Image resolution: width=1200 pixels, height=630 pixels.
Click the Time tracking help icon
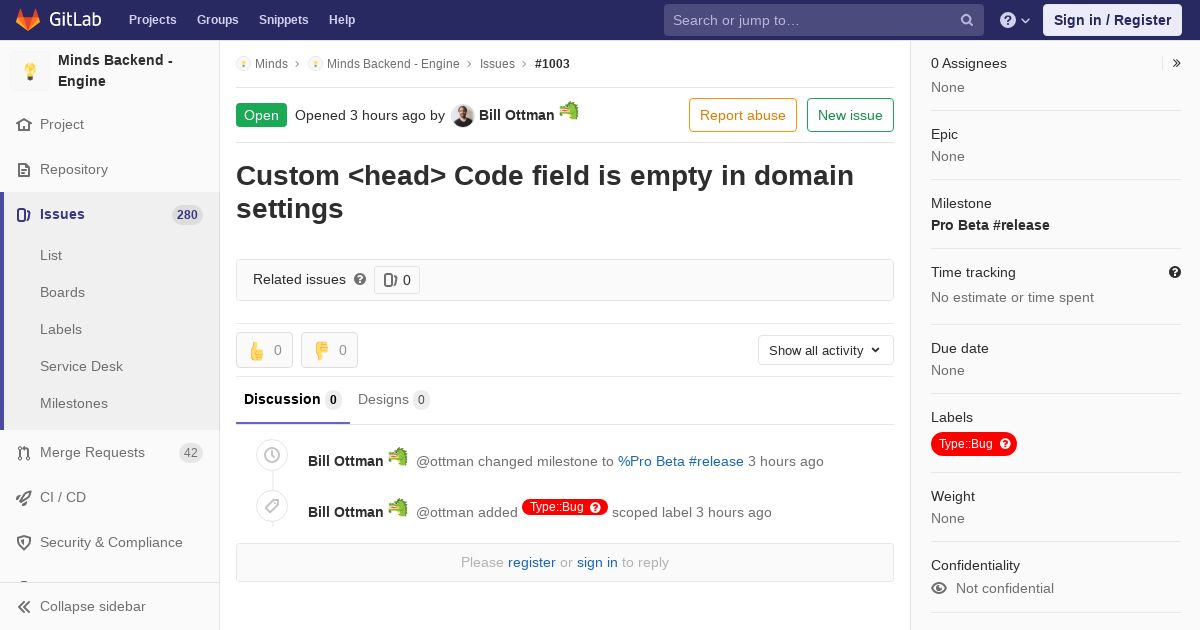1175,272
